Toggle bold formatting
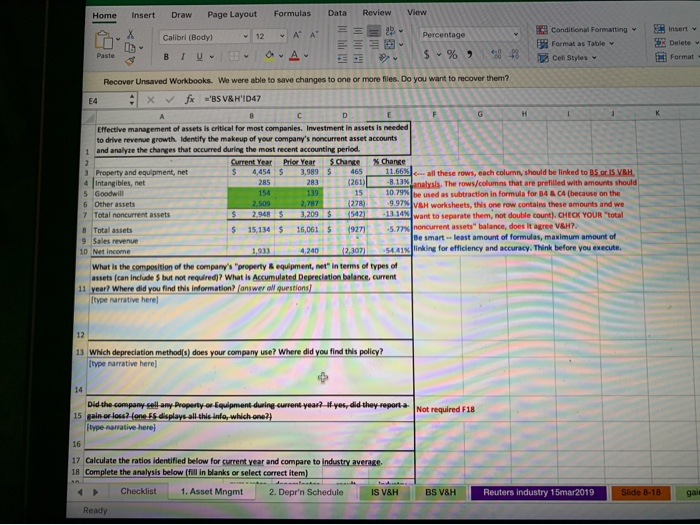The width and height of the screenshot is (700, 525). pyautogui.click(x=166, y=57)
